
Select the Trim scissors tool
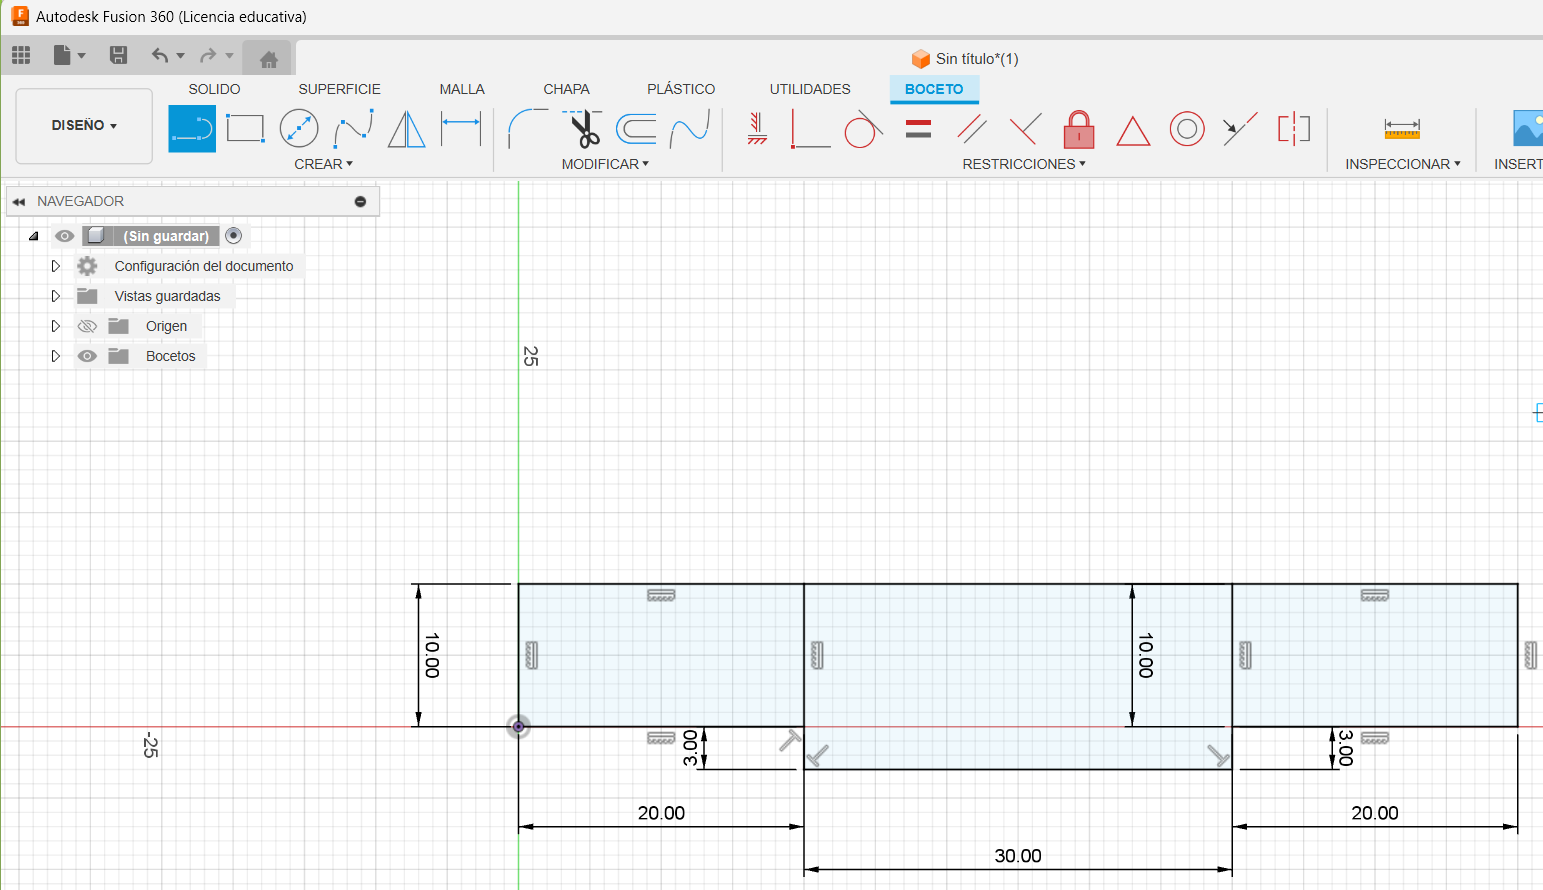[x=583, y=129]
